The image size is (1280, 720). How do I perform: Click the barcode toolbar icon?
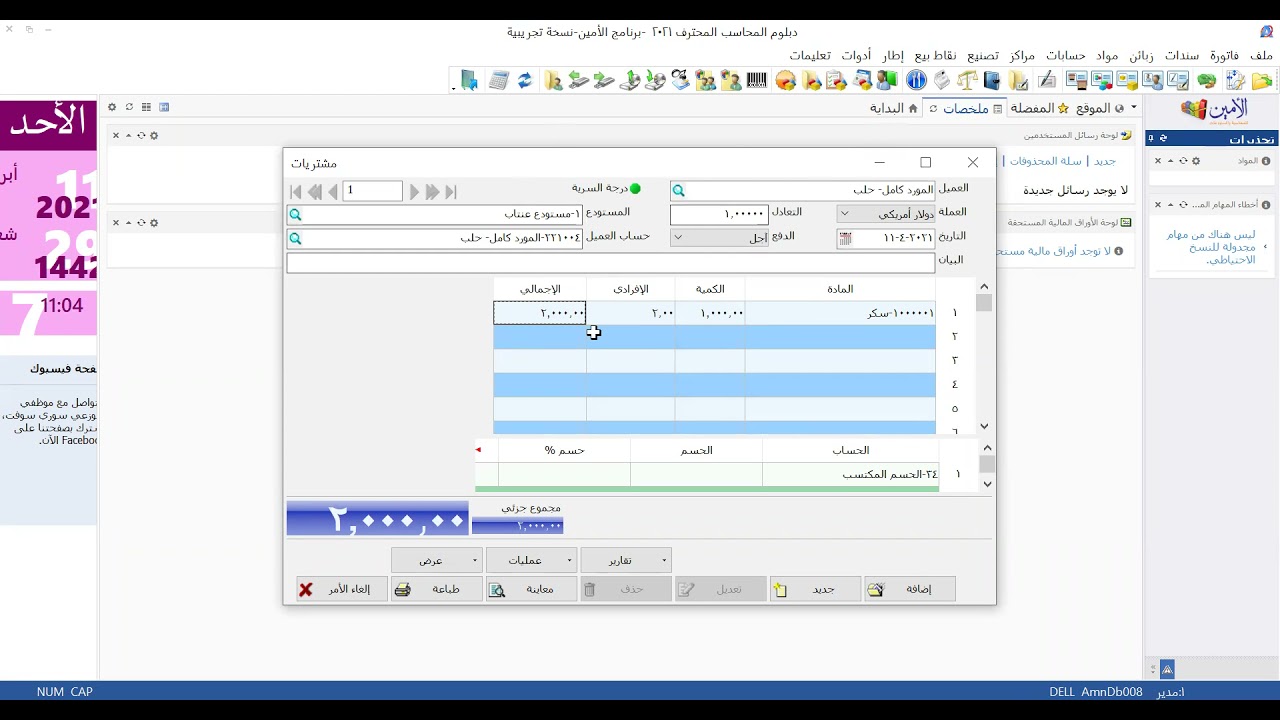click(757, 80)
